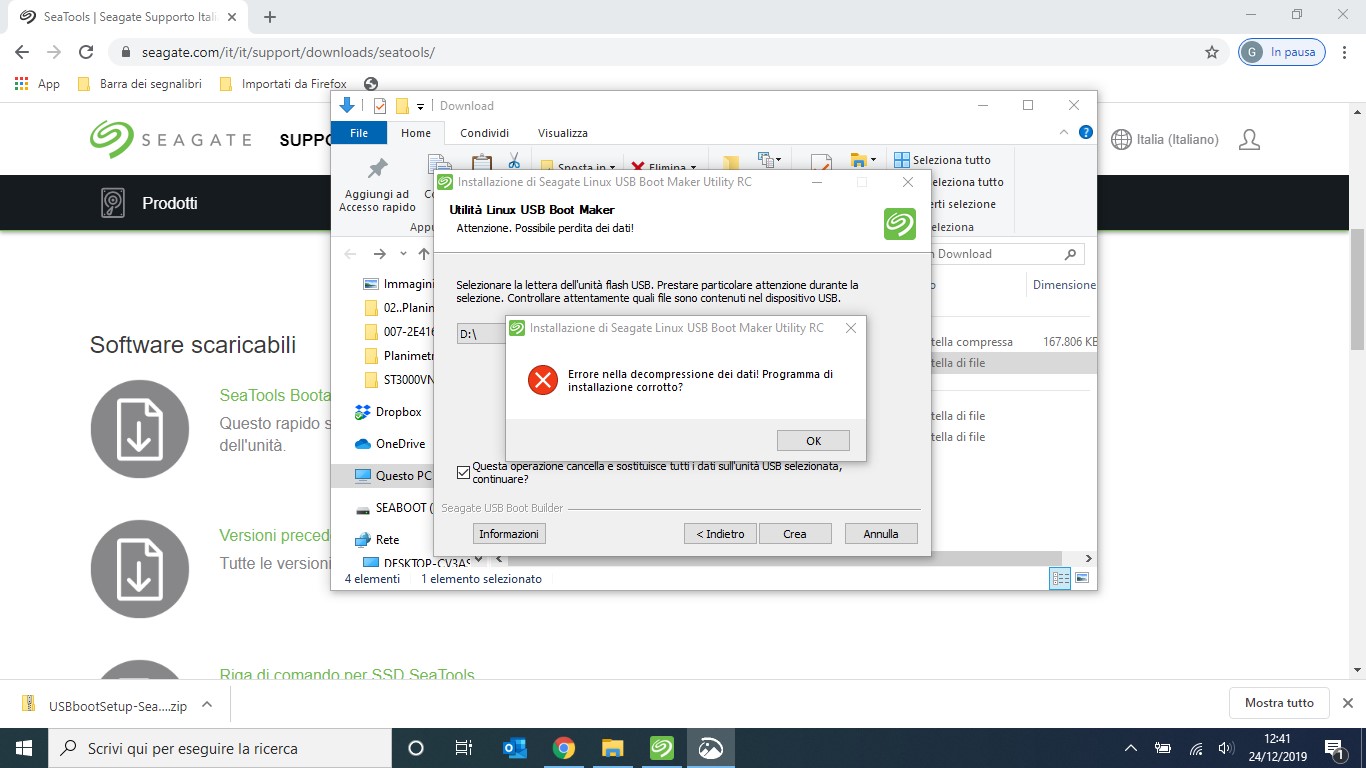The height and width of the screenshot is (768, 1366).
Task: Click the Explorer help question mark icon
Action: (x=1086, y=133)
